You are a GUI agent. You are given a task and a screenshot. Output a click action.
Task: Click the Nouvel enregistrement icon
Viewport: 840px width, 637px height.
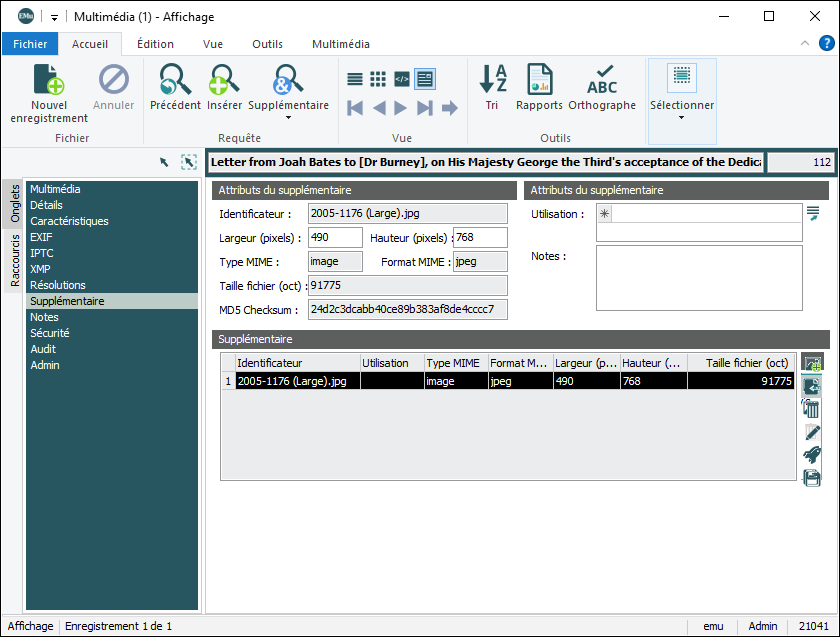coord(49,80)
